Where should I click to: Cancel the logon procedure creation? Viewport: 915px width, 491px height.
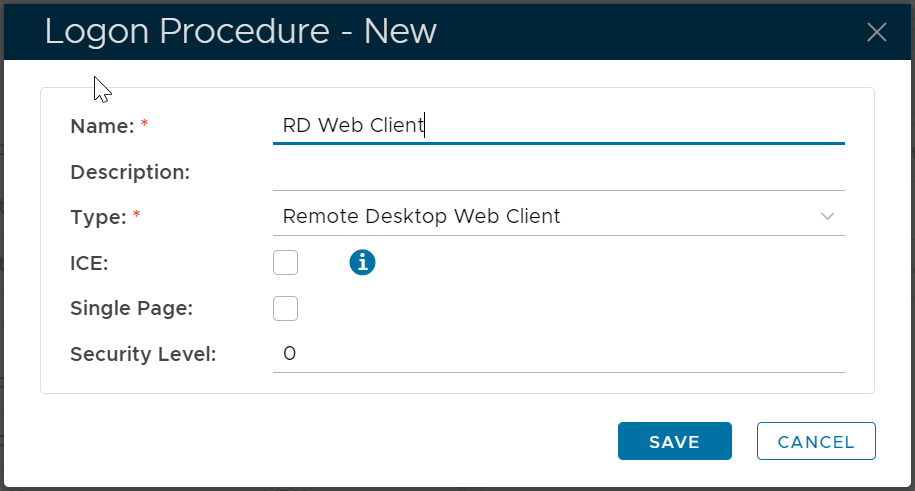816,441
